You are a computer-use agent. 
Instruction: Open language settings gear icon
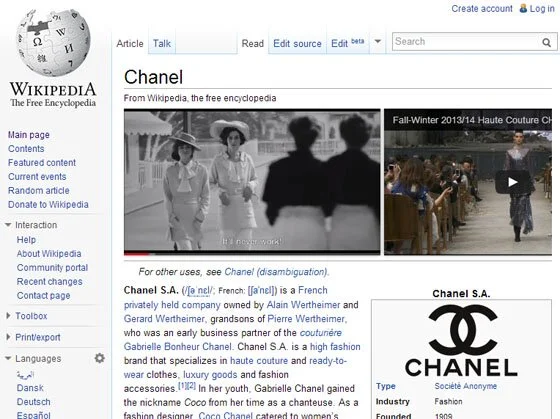100,358
